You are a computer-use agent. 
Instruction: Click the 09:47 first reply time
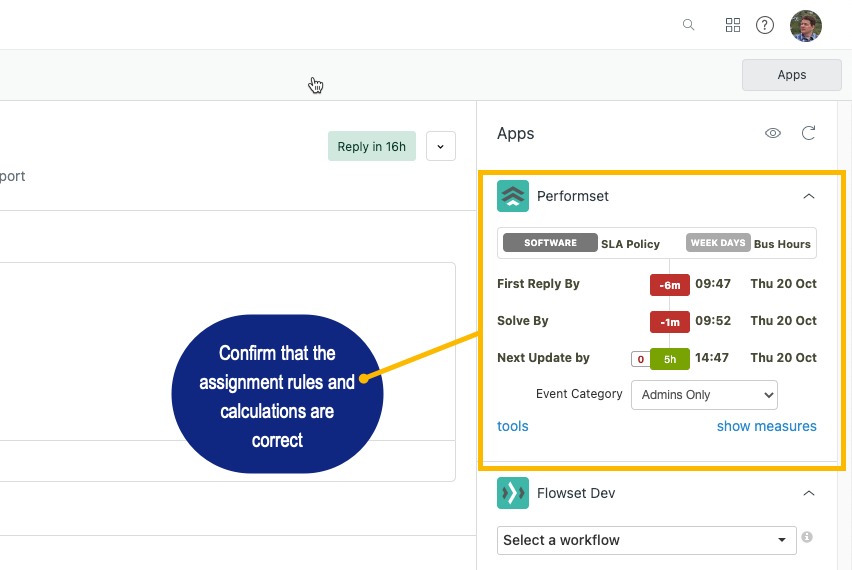pyautogui.click(x=713, y=284)
